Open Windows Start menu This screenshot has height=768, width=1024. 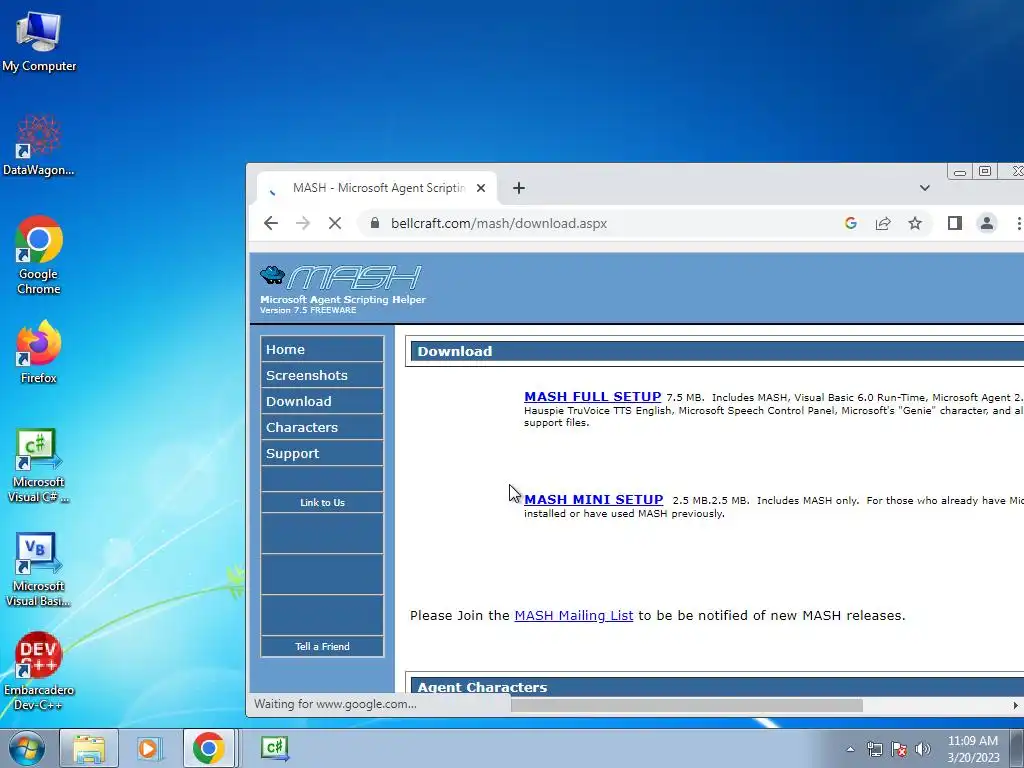[26, 748]
